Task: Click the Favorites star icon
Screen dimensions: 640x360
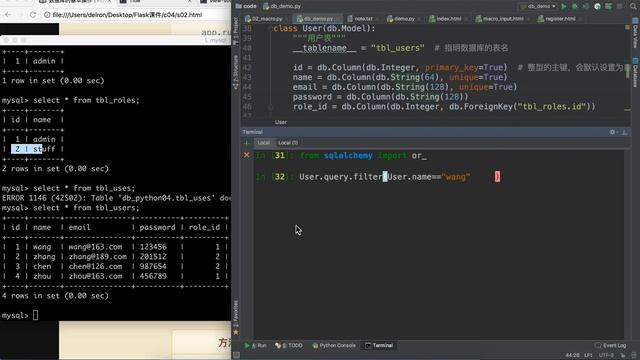Action: pyautogui.click(x=236, y=332)
